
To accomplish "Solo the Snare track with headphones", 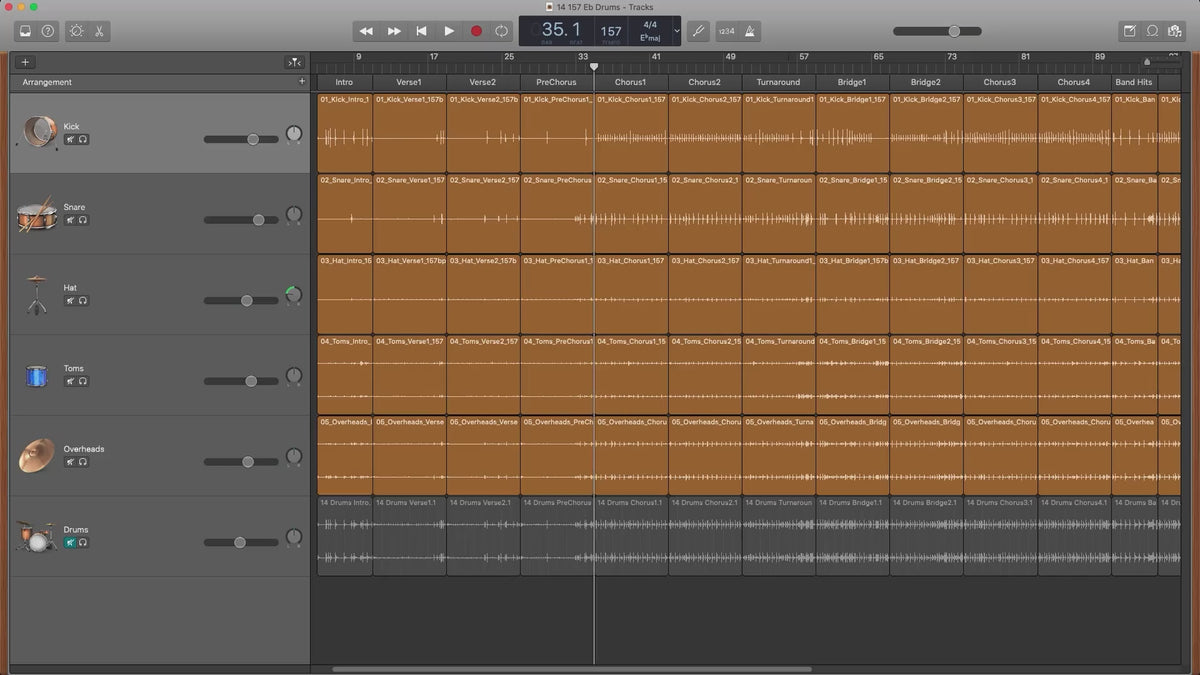I will pos(83,220).
